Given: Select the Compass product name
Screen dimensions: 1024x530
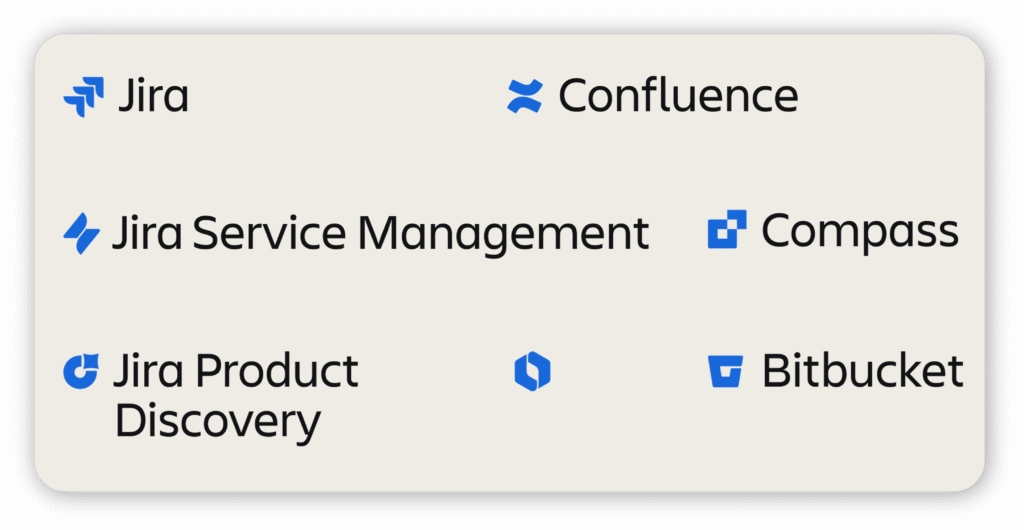Looking at the screenshot, I should click(x=860, y=232).
